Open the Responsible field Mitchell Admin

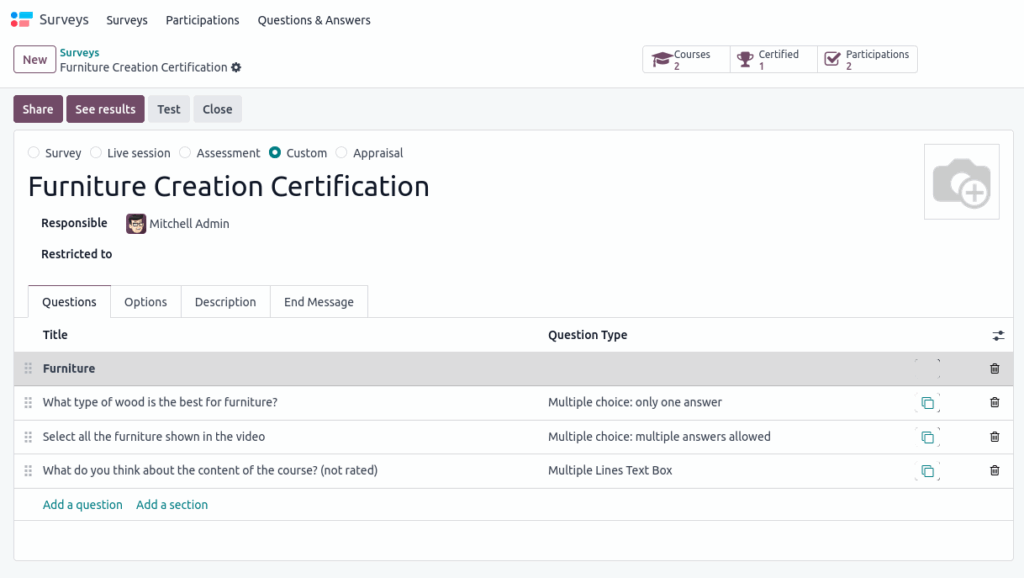tap(189, 224)
